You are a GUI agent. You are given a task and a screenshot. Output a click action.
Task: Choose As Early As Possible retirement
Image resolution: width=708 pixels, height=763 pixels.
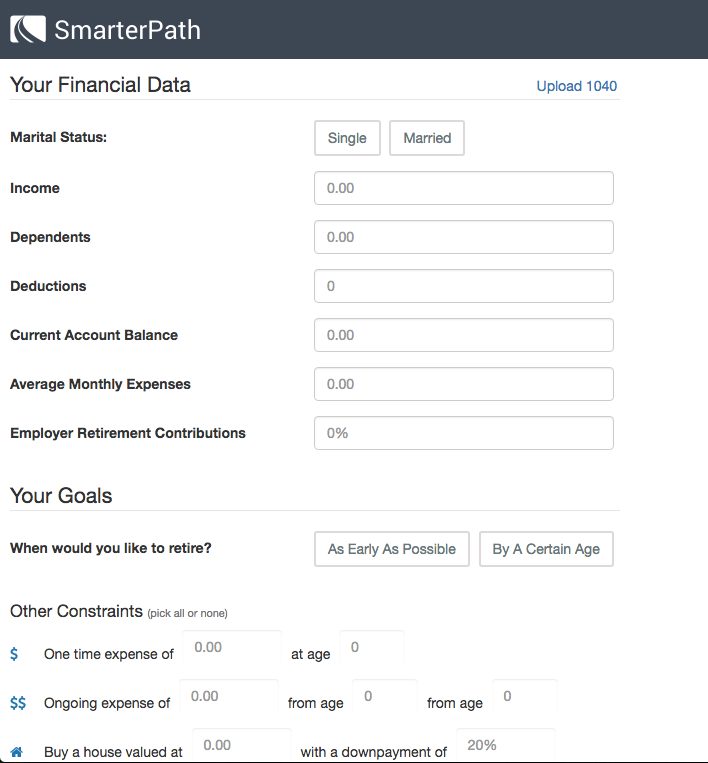click(x=392, y=549)
